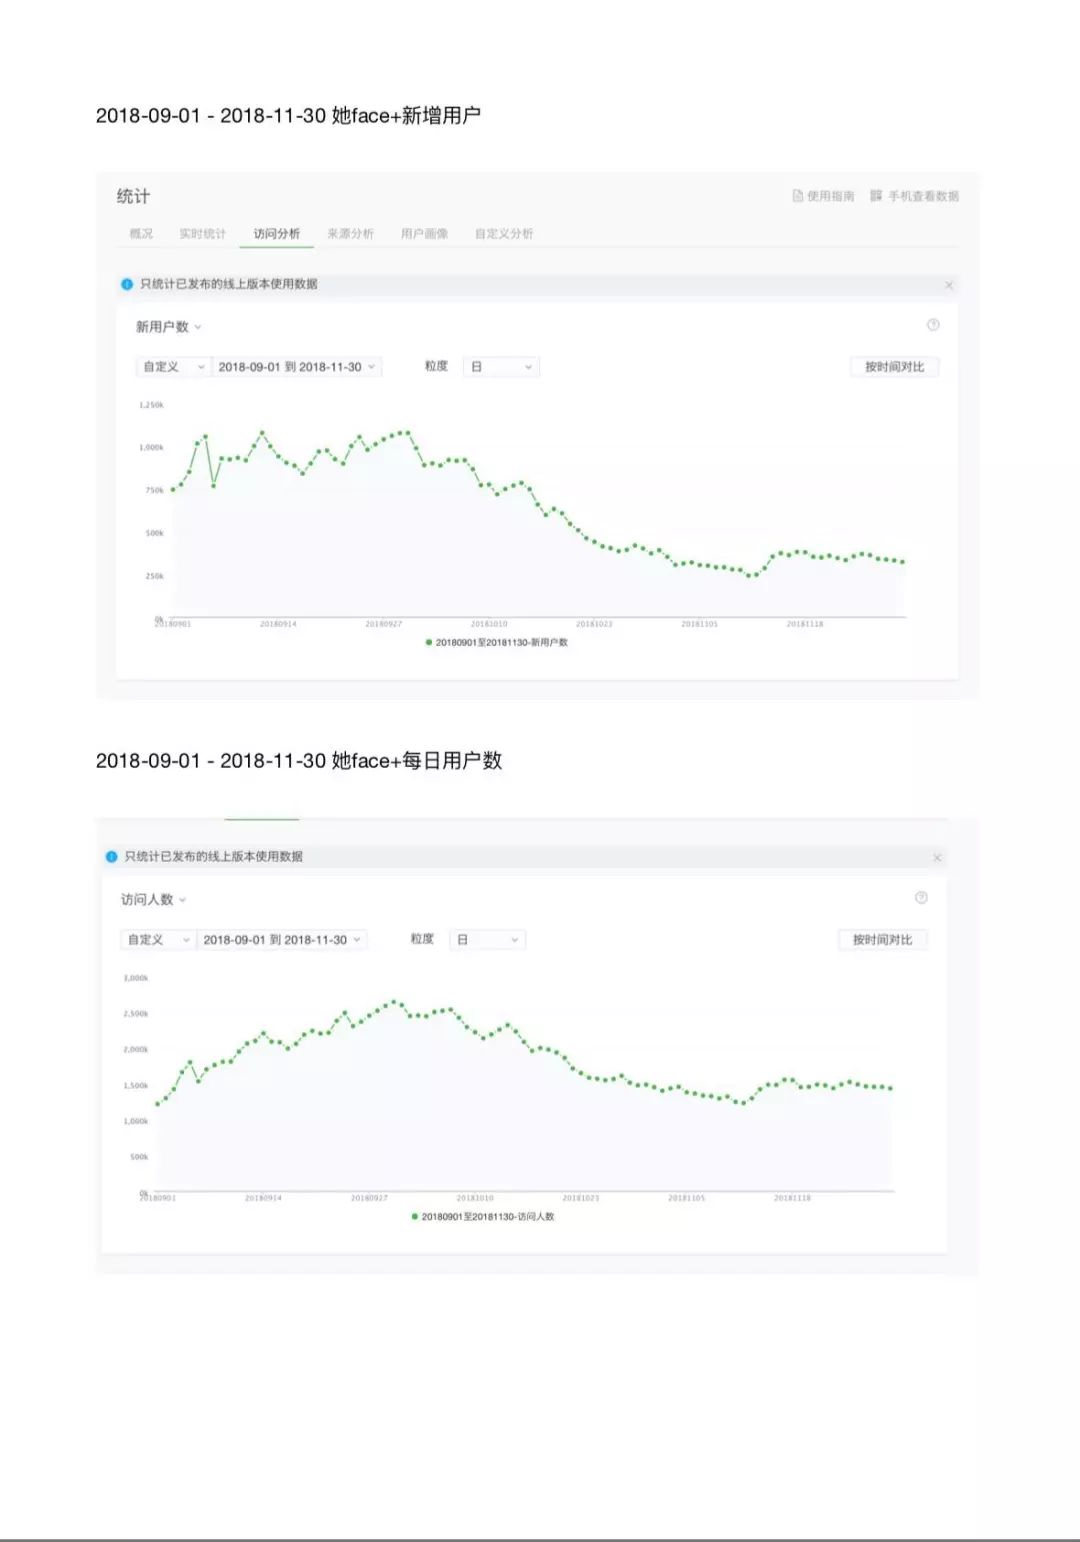Toggle the 访问人数 legend series dot
The height and width of the screenshot is (1542, 1080).
[x=415, y=1217]
